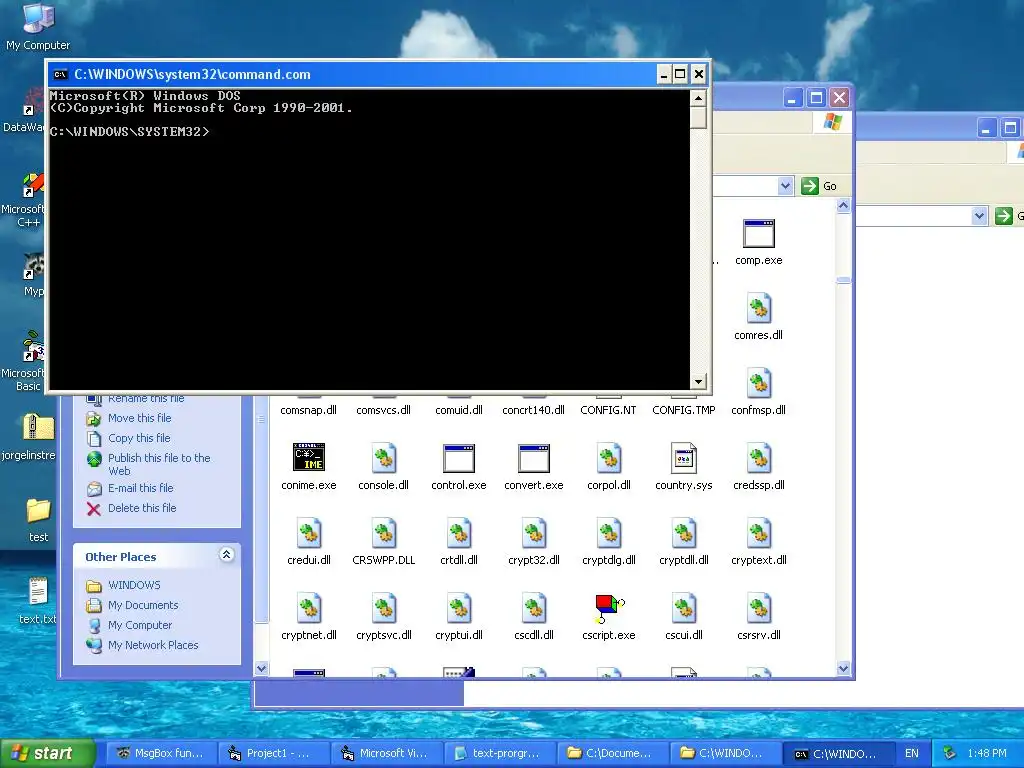The image size is (1024, 768).
Task: Open My Network Places link
Action: point(153,645)
